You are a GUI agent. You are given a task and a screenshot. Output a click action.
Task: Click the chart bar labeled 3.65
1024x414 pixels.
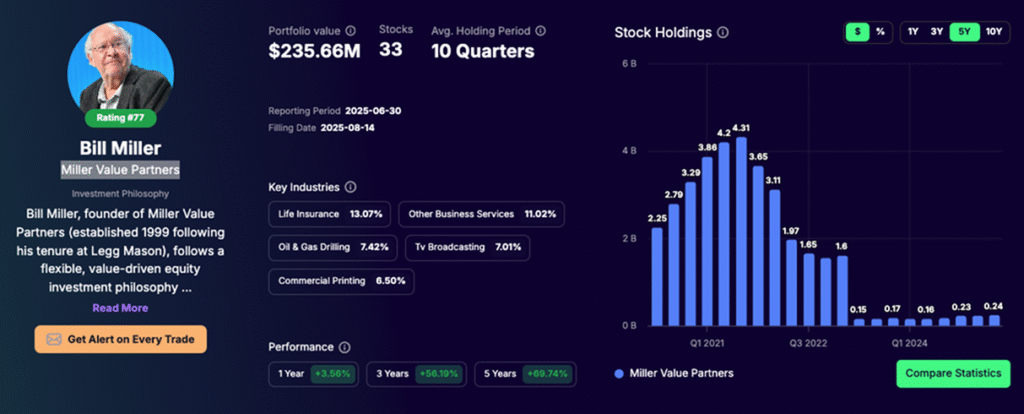(758, 246)
